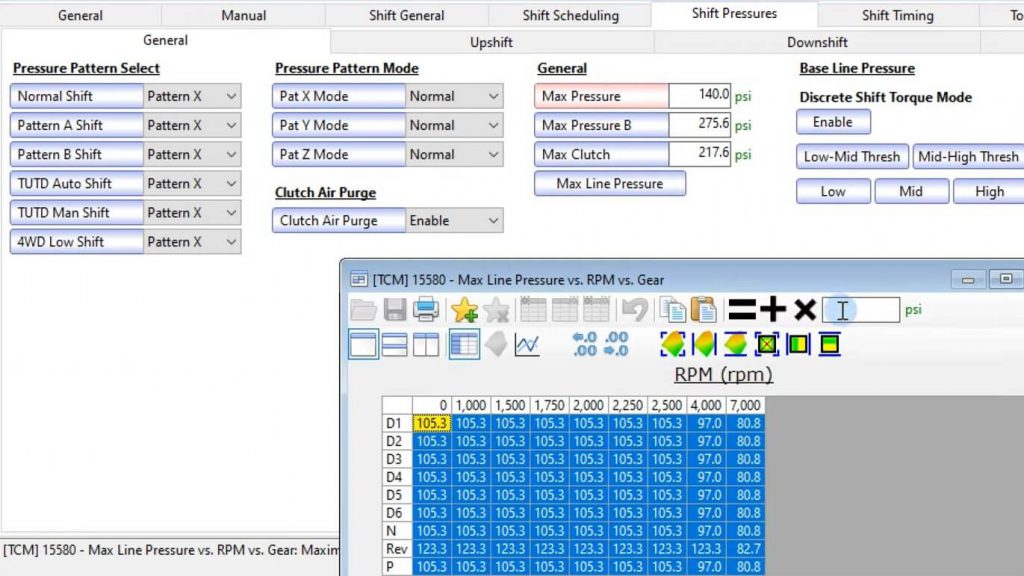Switch to the Shift General tab
The height and width of the screenshot is (576, 1024).
pyautogui.click(x=406, y=15)
